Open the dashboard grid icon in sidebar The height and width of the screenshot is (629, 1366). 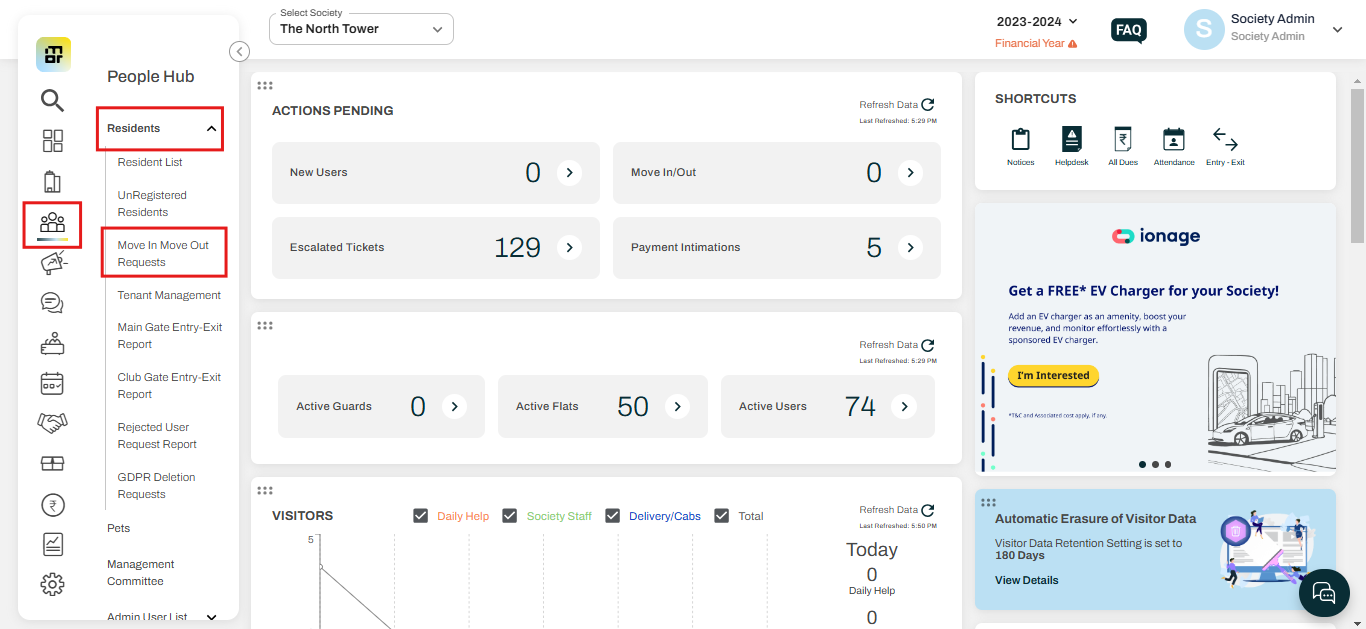click(52, 141)
